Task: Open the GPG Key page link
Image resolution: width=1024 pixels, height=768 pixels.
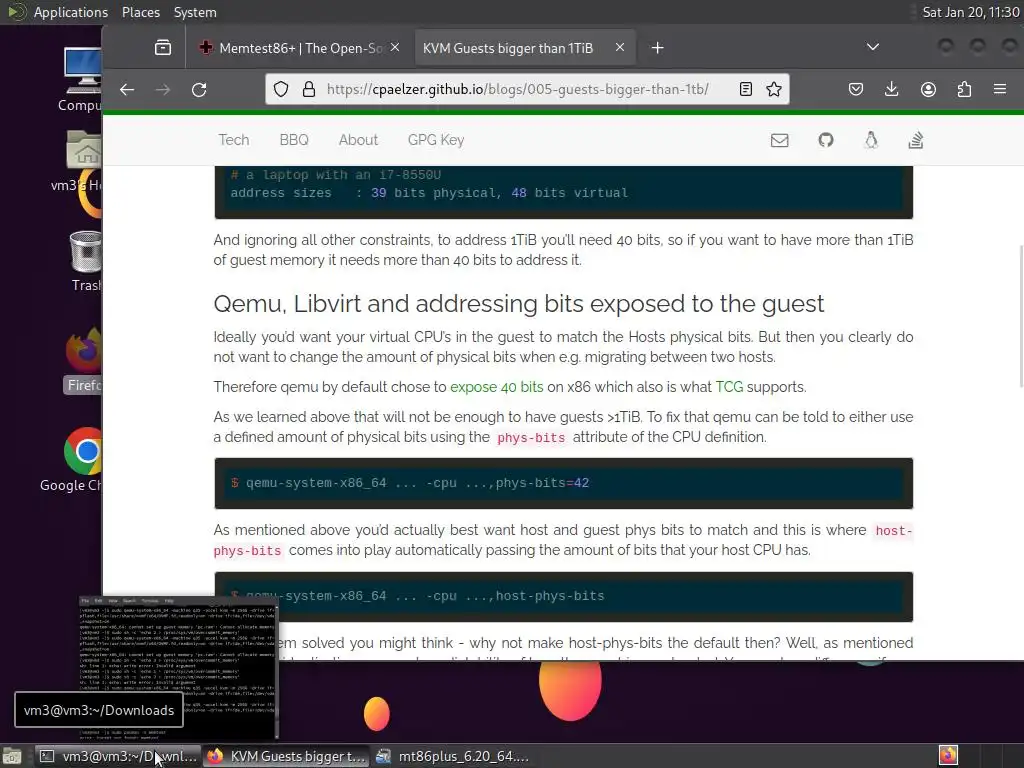Action: [436, 140]
